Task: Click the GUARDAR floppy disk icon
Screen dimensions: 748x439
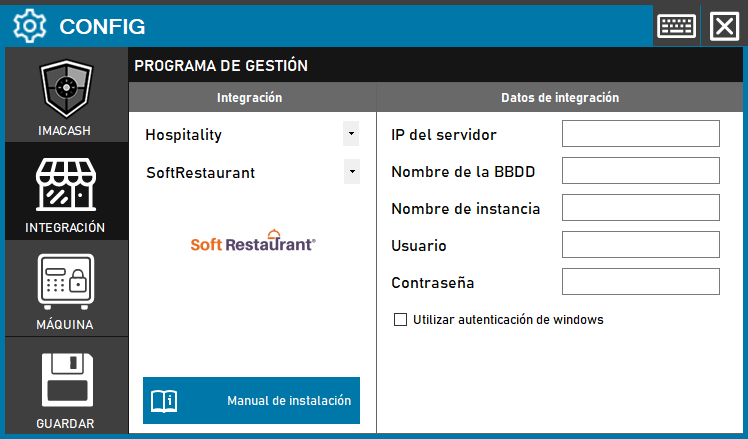Action: (x=65, y=380)
